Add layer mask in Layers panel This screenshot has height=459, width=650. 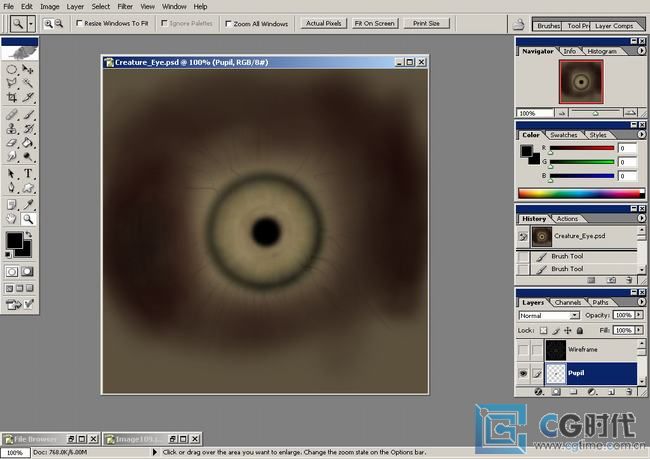click(x=556, y=391)
